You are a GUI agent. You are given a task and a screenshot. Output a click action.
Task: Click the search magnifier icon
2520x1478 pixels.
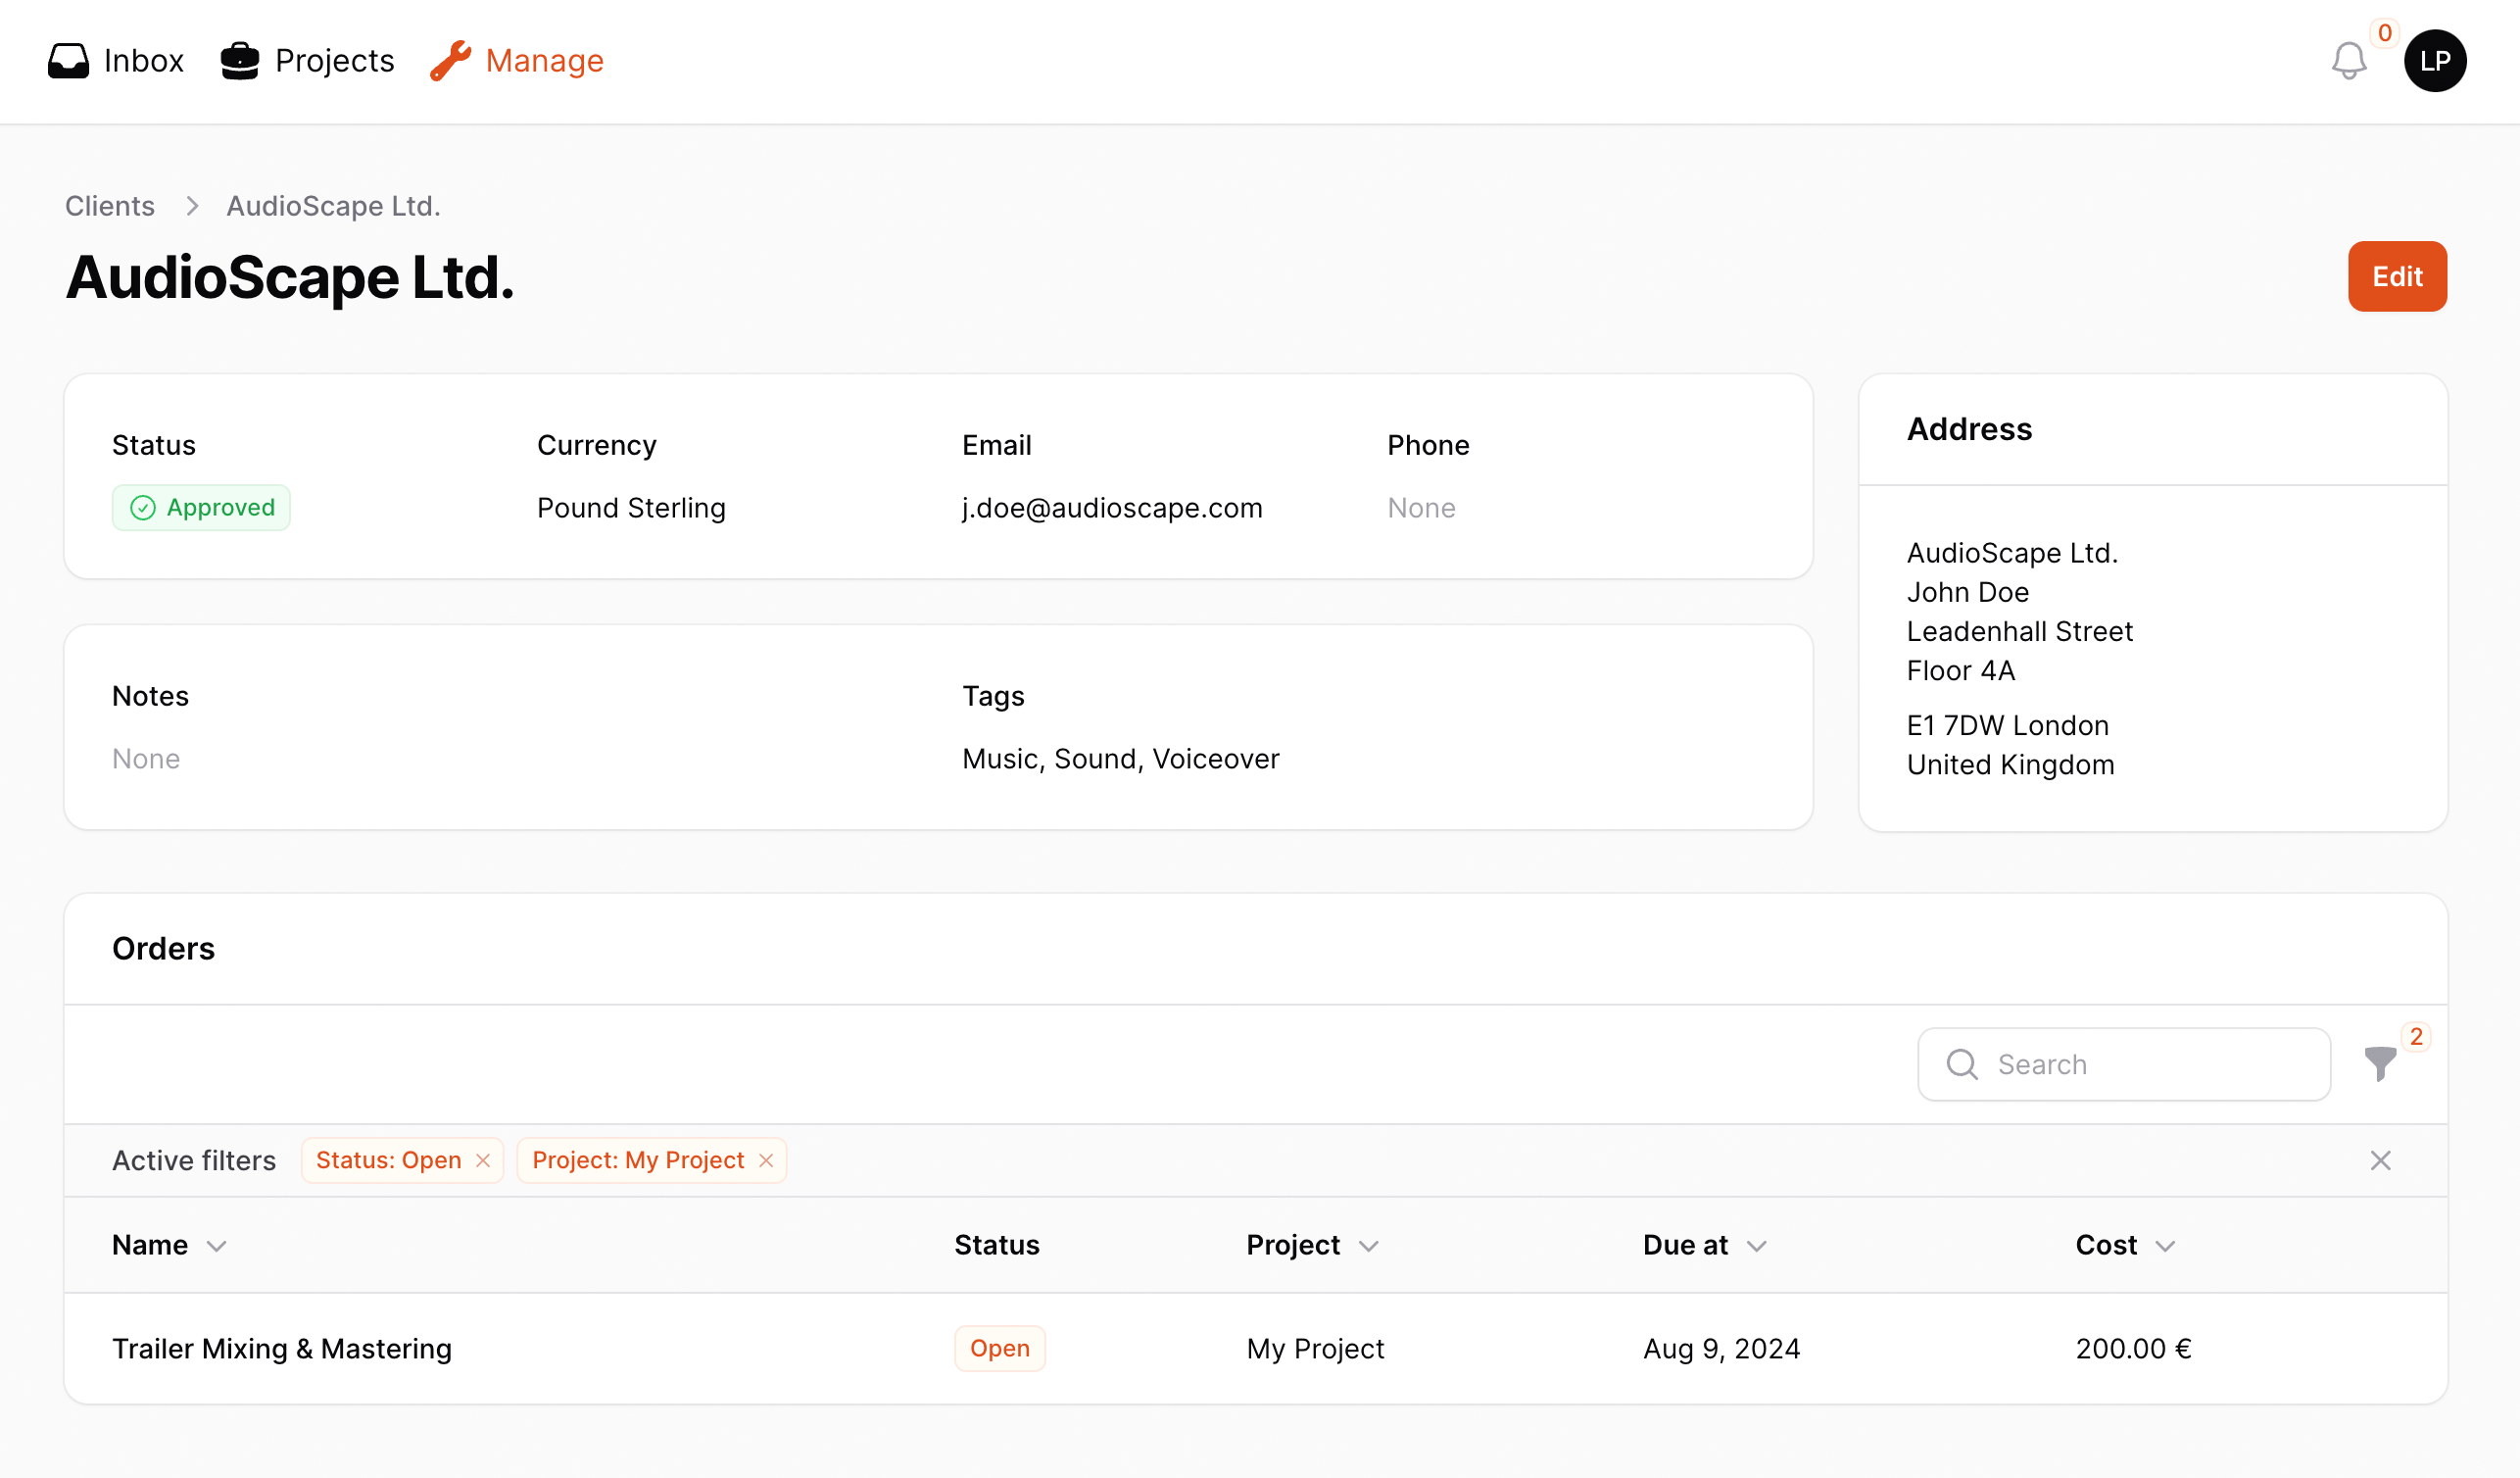click(1962, 1064)
